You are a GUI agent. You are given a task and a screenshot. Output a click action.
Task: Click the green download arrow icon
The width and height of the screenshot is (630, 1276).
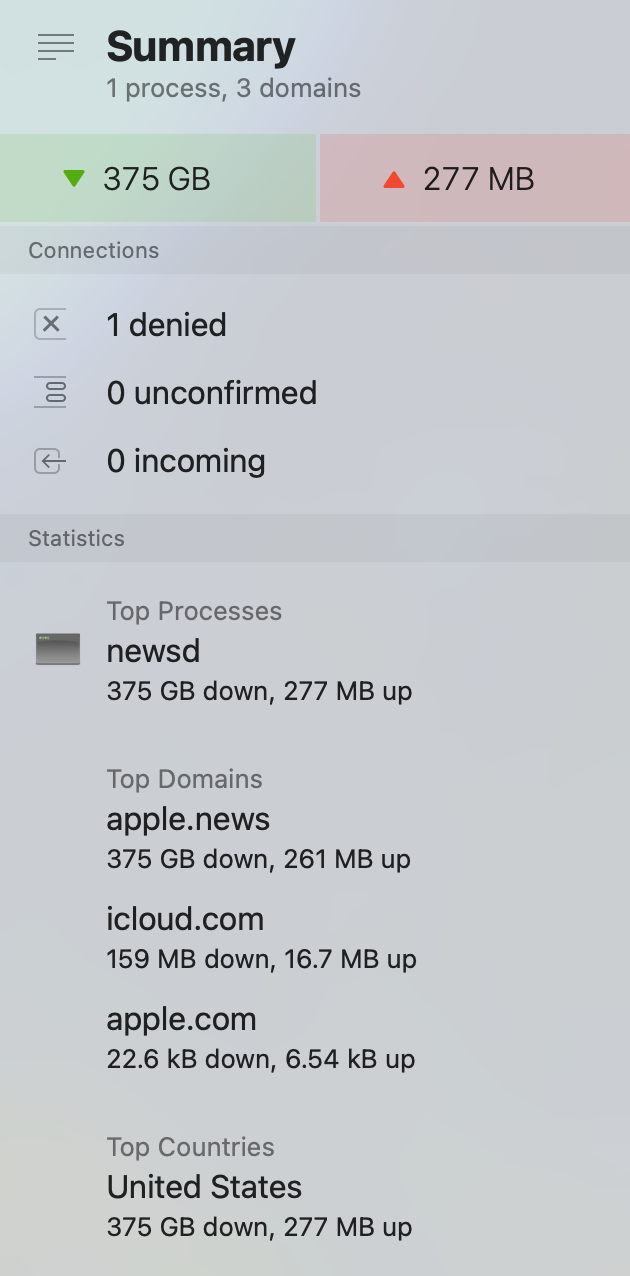(74, 179)
